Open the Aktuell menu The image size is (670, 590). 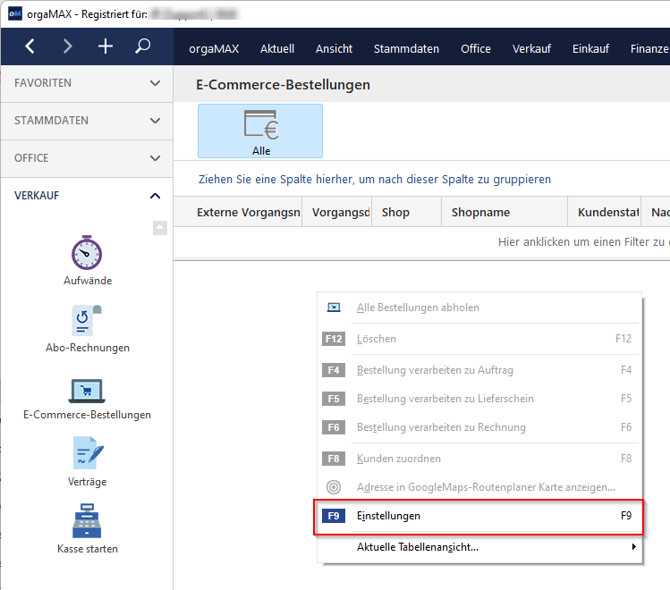pyautogui.click(x=277, y=49)
